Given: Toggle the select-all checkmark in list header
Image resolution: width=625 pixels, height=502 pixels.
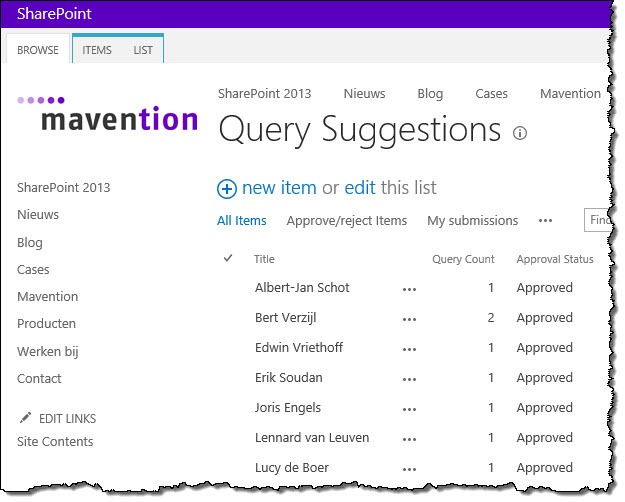Looking at the screenshot, I should coord(228,258).
